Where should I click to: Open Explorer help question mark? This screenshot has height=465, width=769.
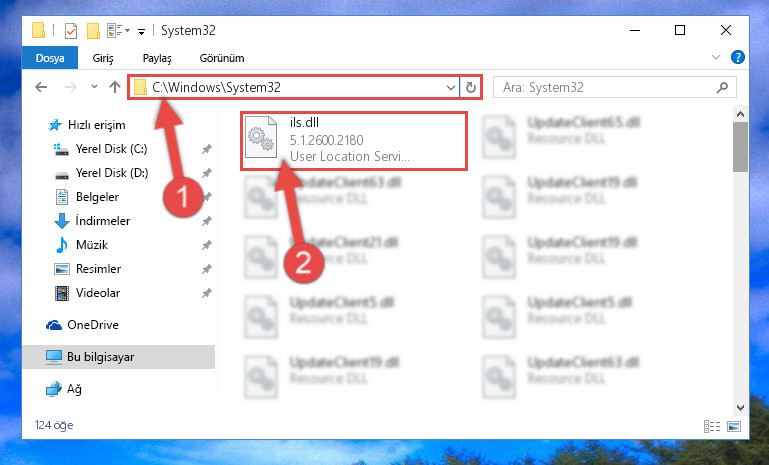[738, 57]
